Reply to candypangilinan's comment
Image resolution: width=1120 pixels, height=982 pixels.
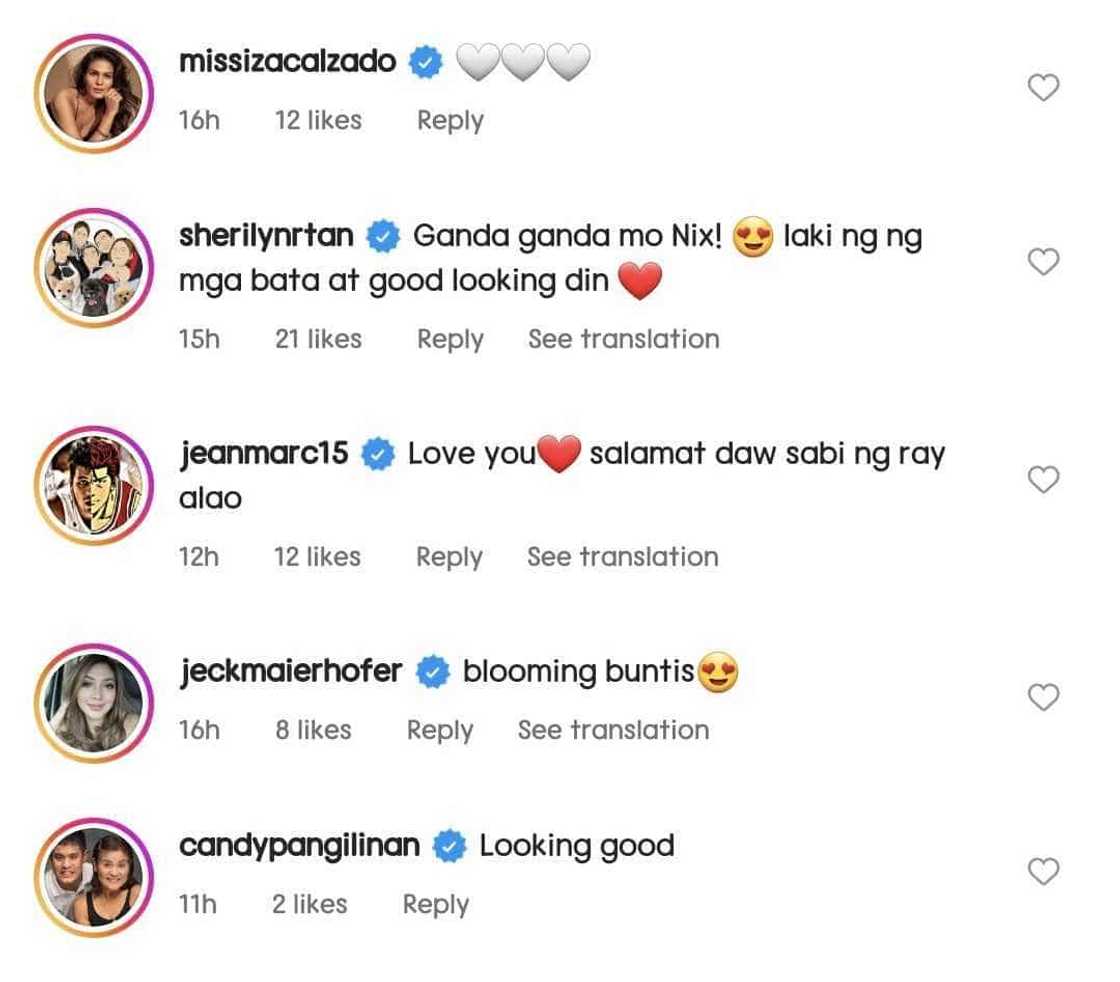tap(435, 904)
